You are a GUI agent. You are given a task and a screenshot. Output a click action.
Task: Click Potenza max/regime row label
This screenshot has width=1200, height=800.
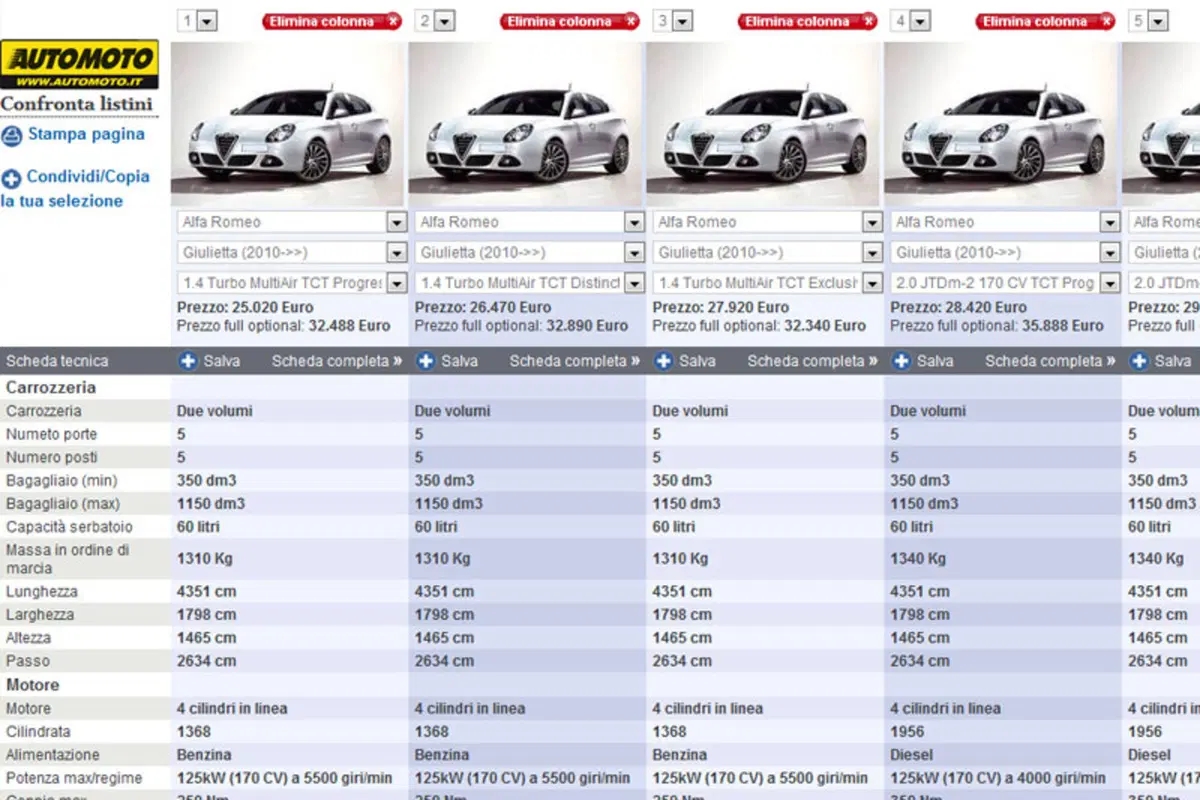74,778
